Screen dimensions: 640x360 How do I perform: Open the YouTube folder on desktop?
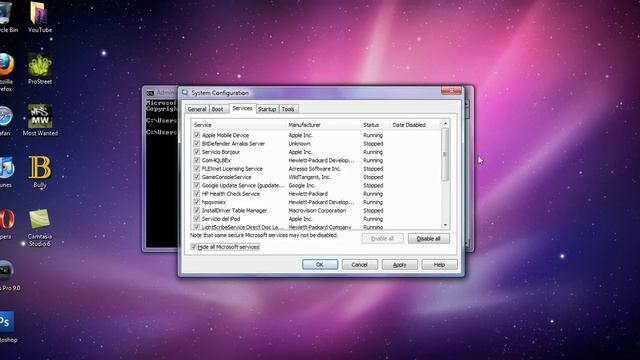pos(40,16)
